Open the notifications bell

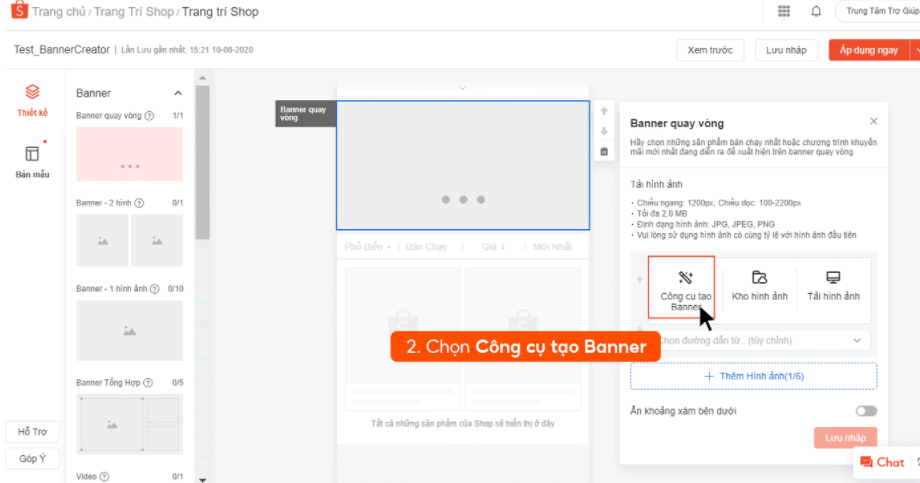[x=816, y=12]
